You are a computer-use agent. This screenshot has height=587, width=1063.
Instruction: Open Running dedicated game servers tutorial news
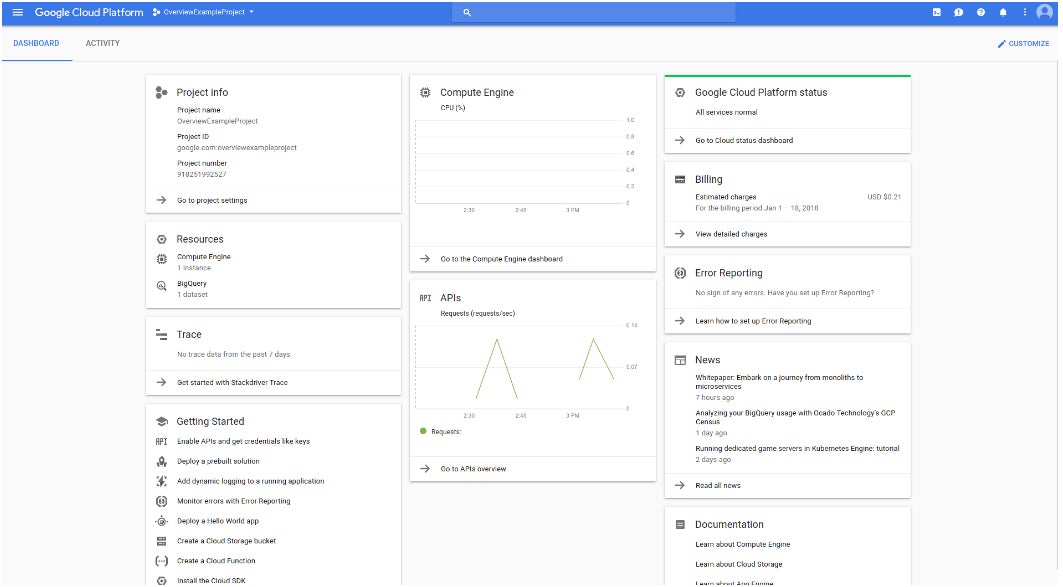coord(797,449)
